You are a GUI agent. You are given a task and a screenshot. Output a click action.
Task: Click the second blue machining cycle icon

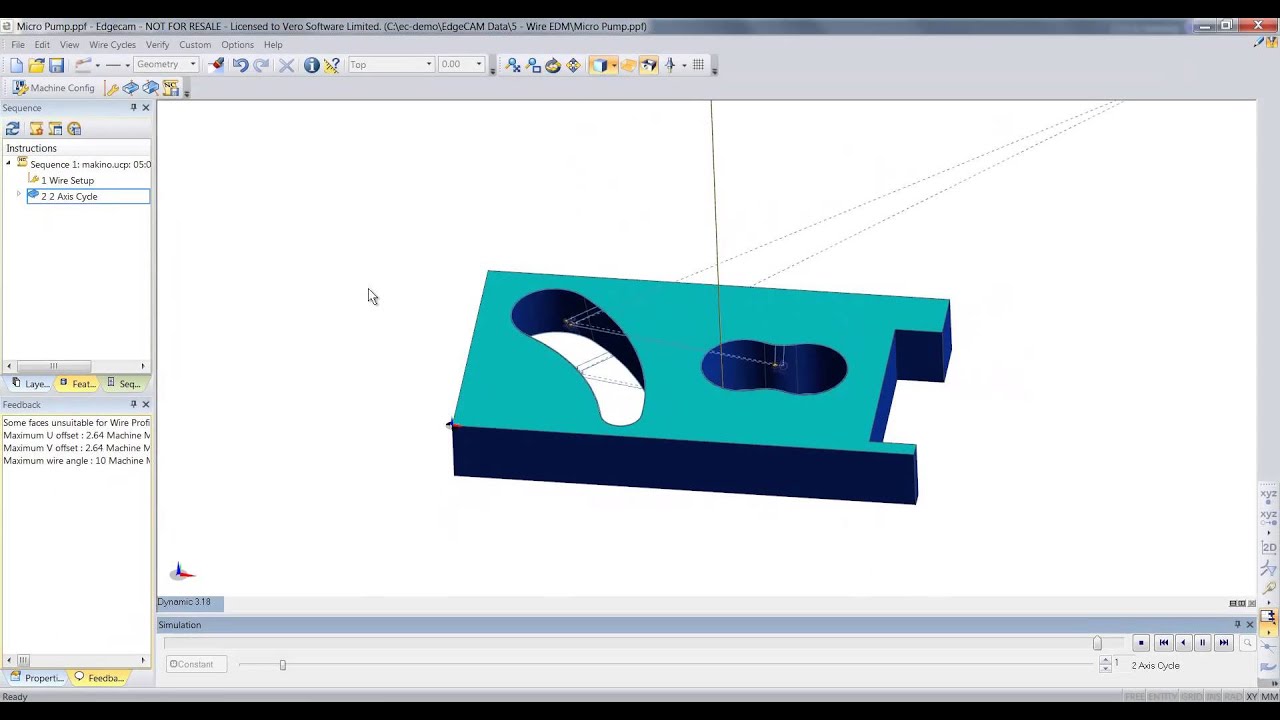tap(150, 88)
